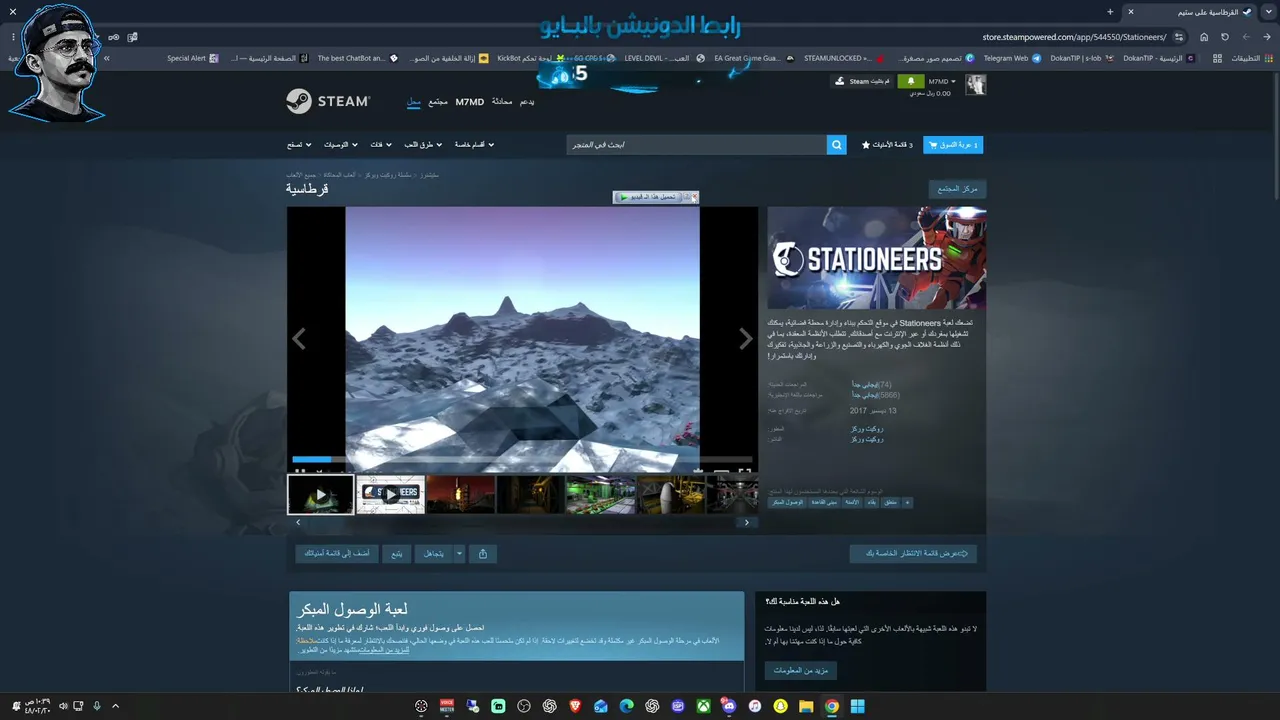1280x720 pixels.
Task: Expand the M7MD account dropdown
Action: 942,81
